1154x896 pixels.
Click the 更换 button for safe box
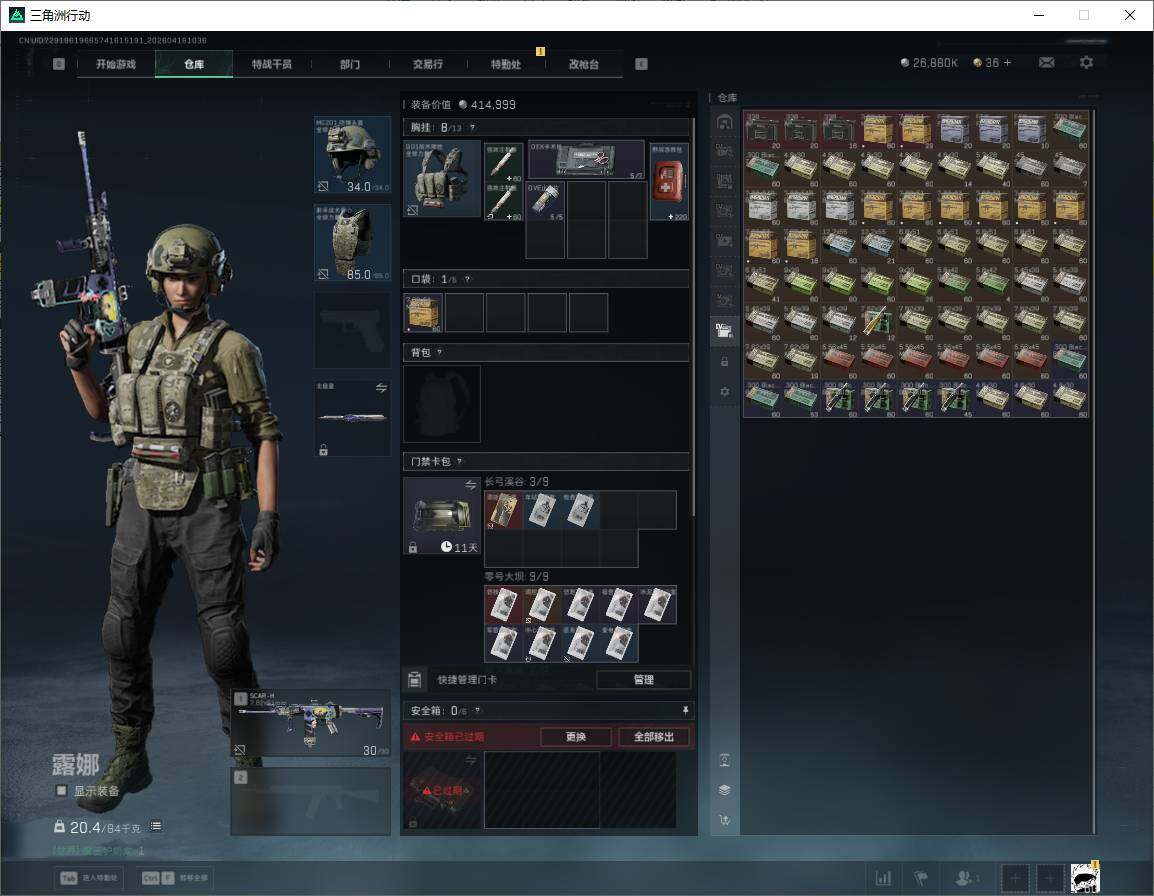tap(576, 736)
